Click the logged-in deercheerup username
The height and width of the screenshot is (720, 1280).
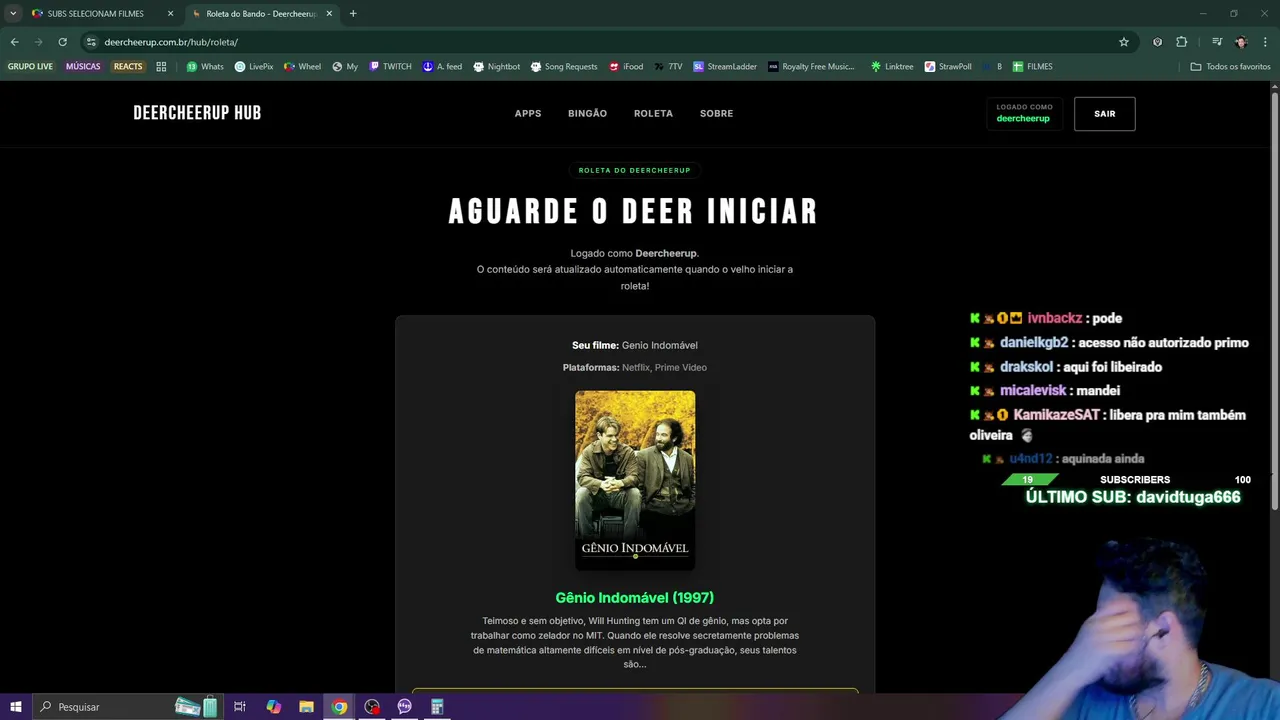tap(1023, 119)
